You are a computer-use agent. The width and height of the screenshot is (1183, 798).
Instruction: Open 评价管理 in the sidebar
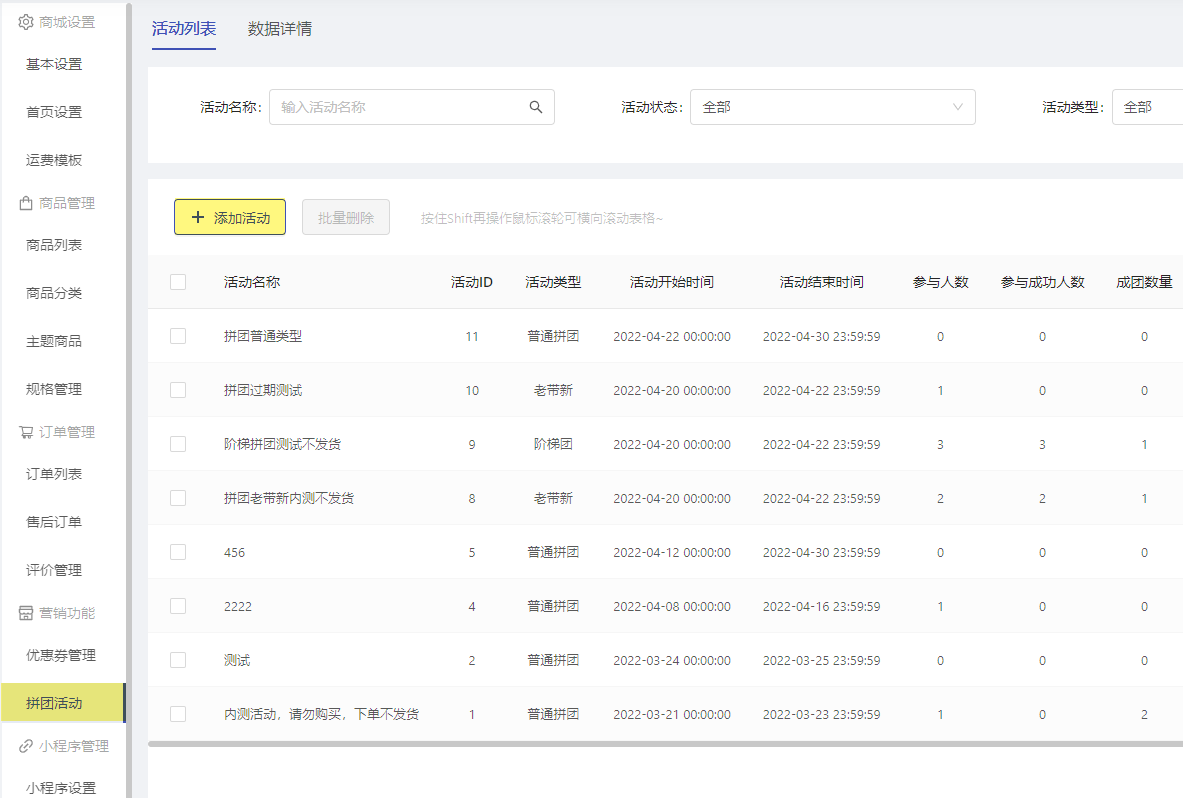pos(54,570)
